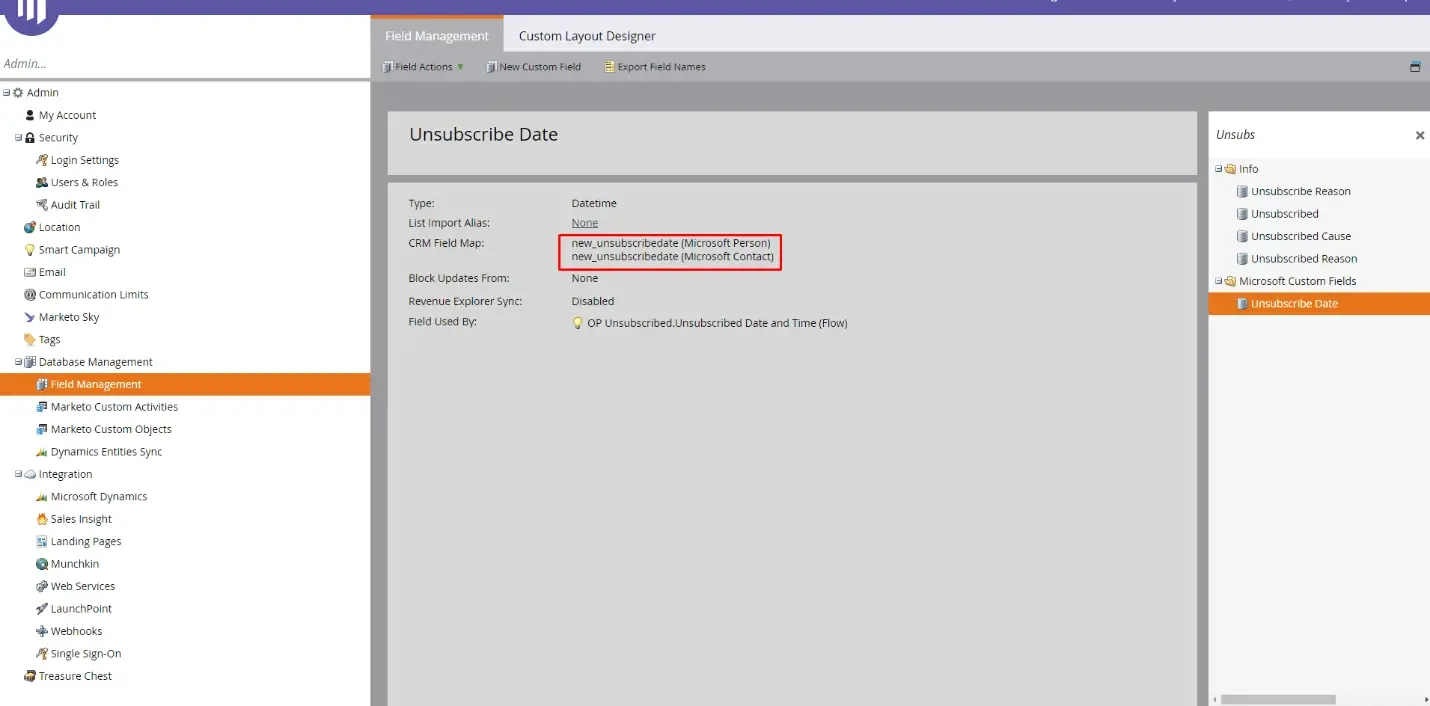
Task: Click the Admin search input field
Action: pos(185,63)
